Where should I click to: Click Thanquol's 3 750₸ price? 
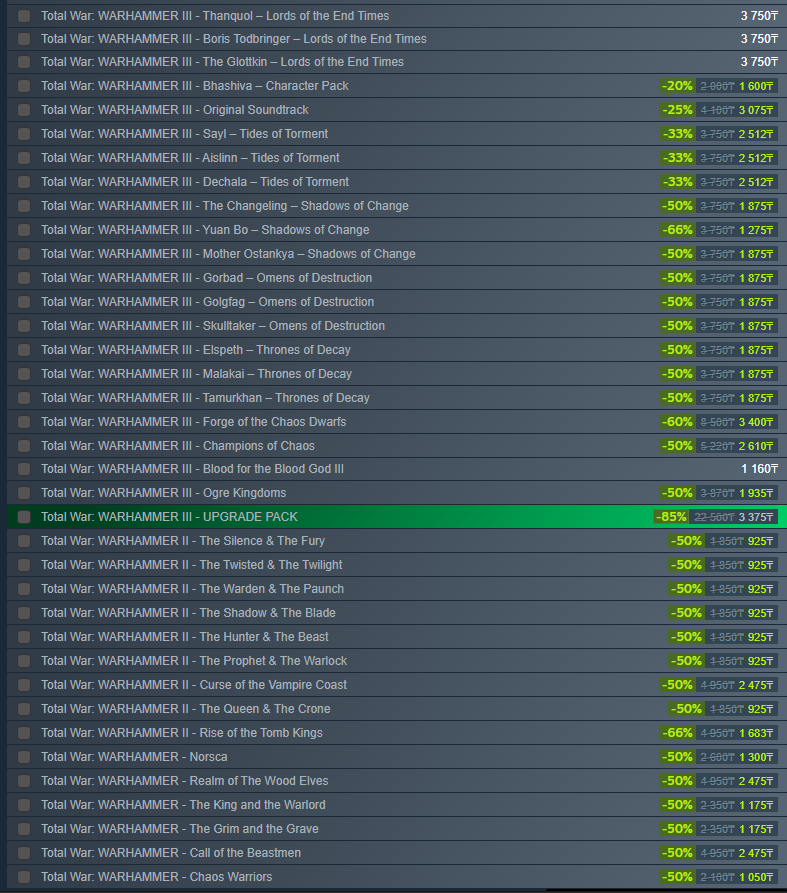(759, 16)
